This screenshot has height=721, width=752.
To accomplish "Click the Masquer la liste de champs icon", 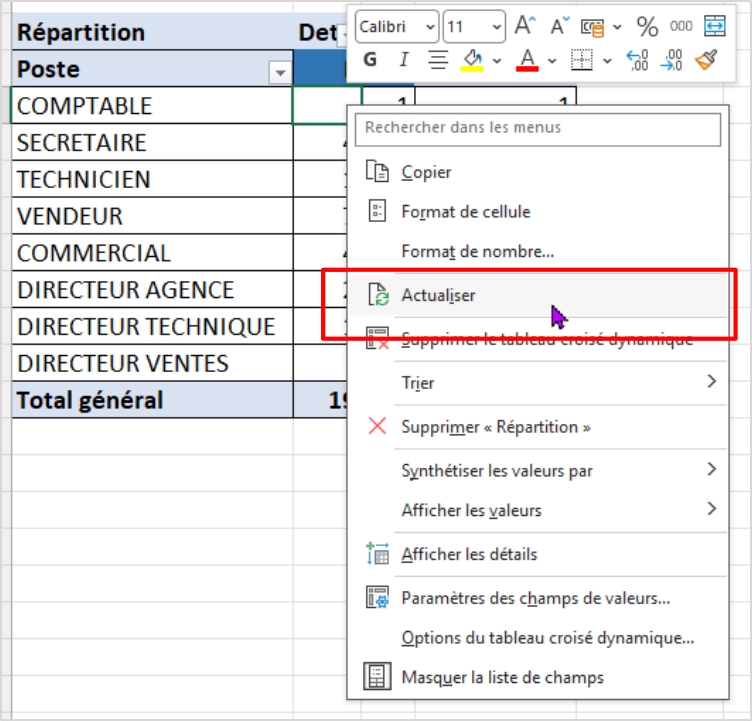I will click(377, 676).
